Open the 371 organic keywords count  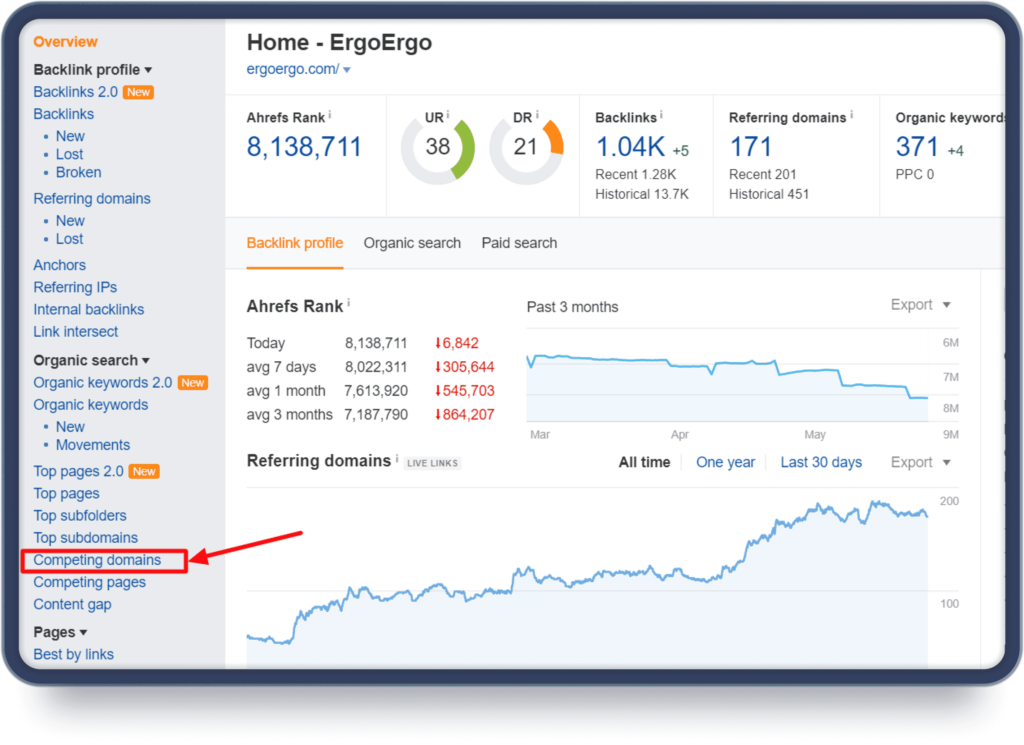point(917,147)
